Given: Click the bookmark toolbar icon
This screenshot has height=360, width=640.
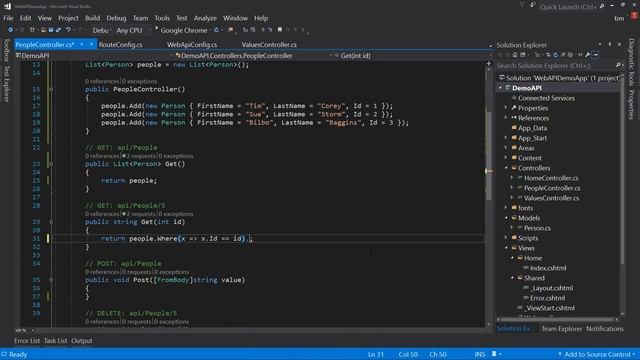Looking at the screenshot, I should point(280,30).
